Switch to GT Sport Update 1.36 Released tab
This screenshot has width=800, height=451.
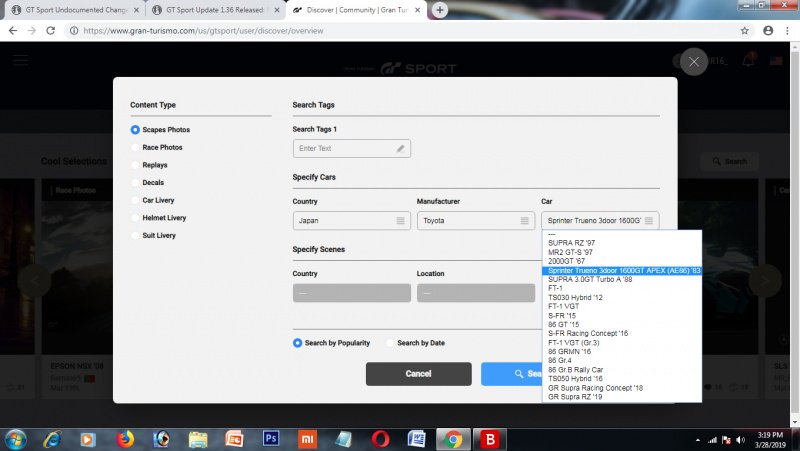point(214,10)
